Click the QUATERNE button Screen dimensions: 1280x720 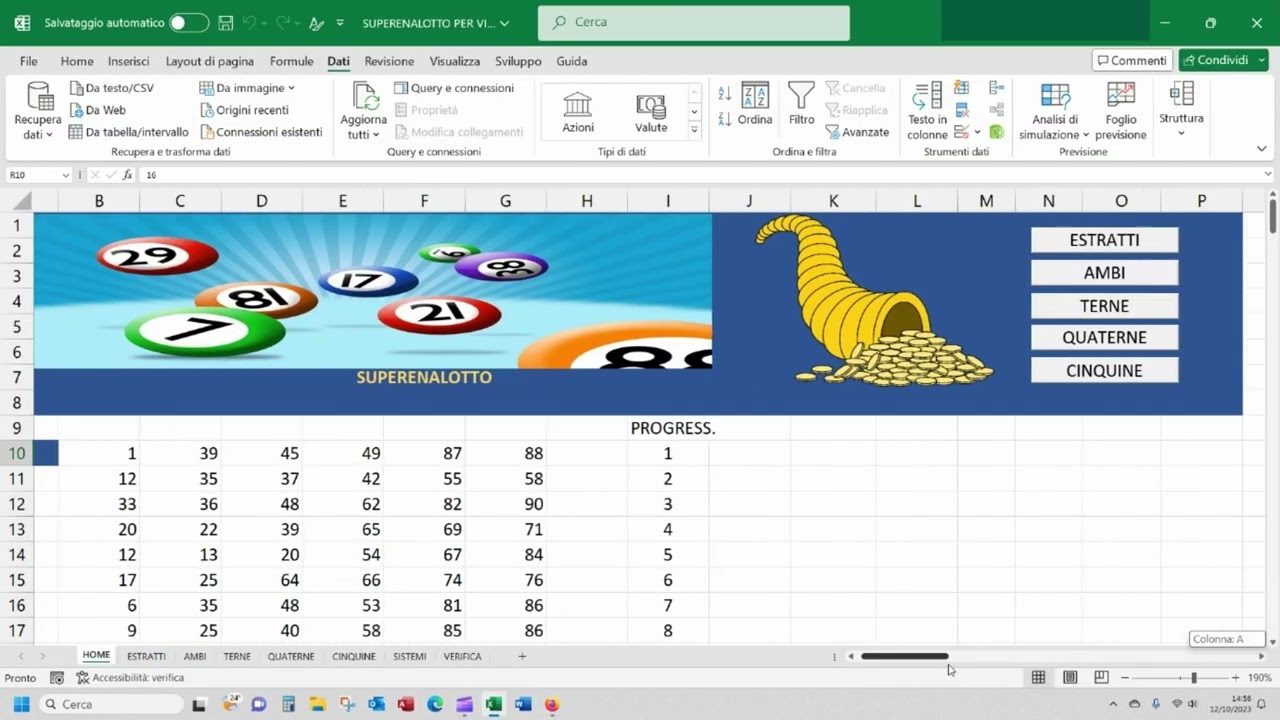click(x=1104, y=338)
